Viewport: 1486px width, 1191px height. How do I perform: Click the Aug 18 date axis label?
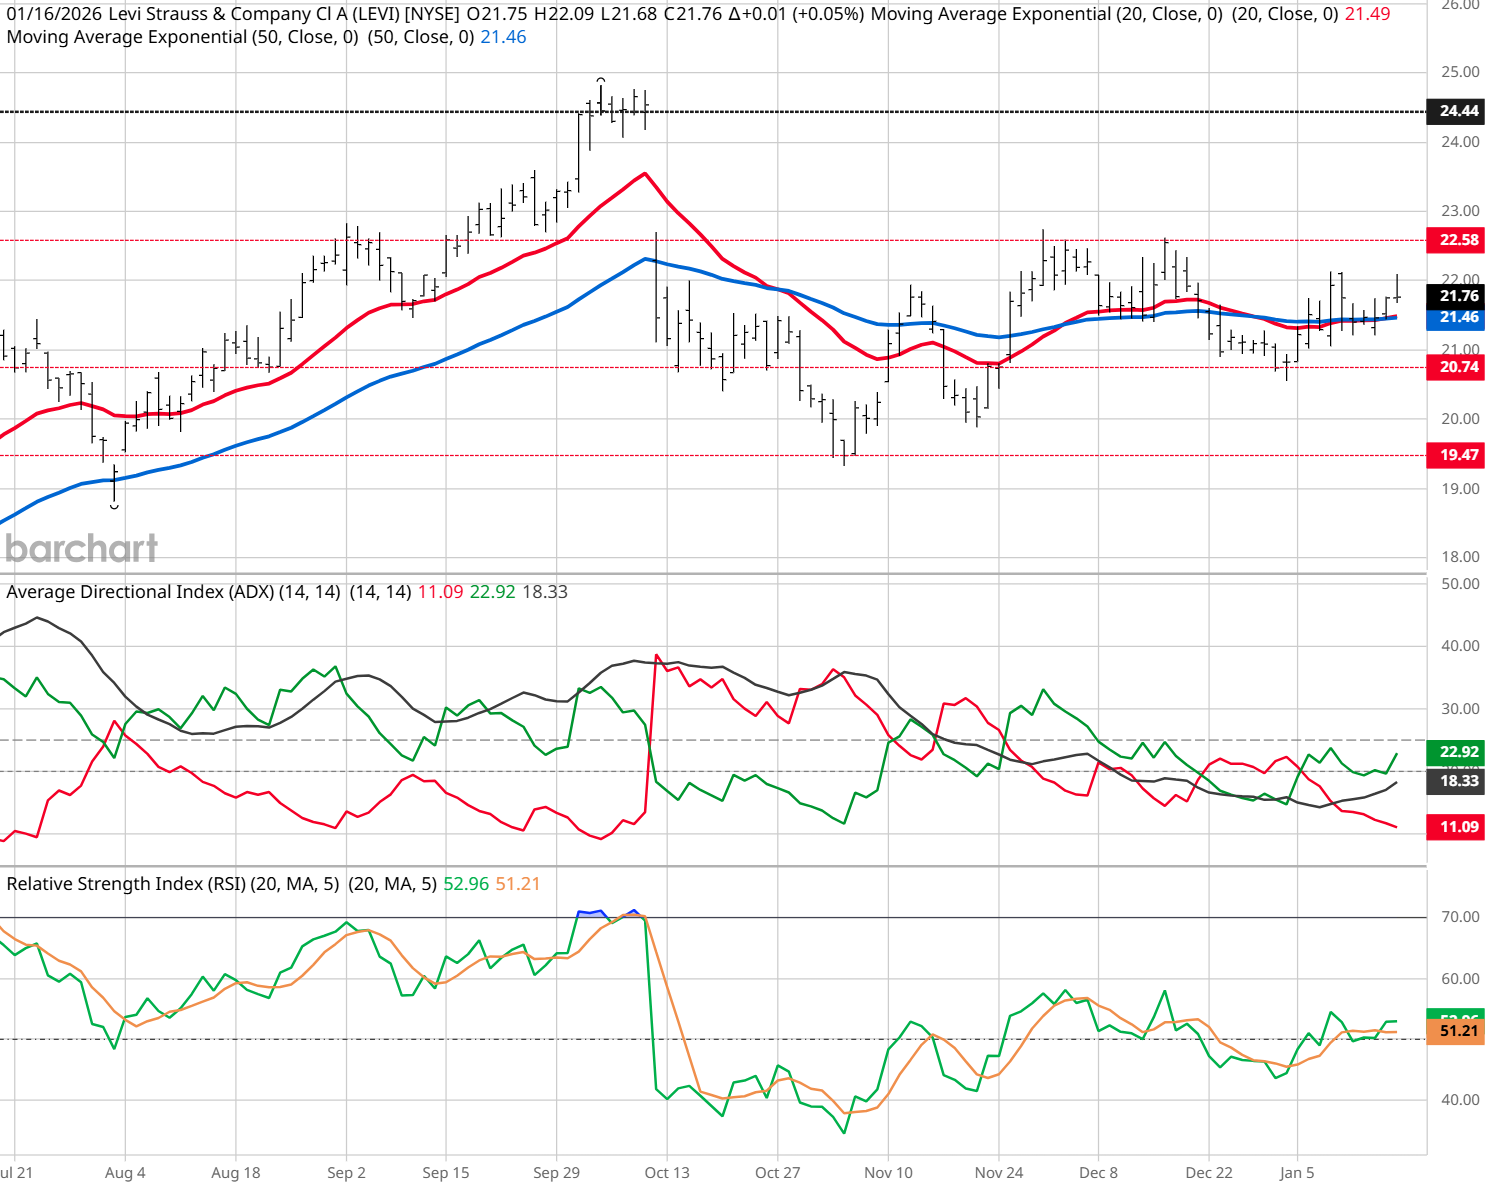(236, 1173)
